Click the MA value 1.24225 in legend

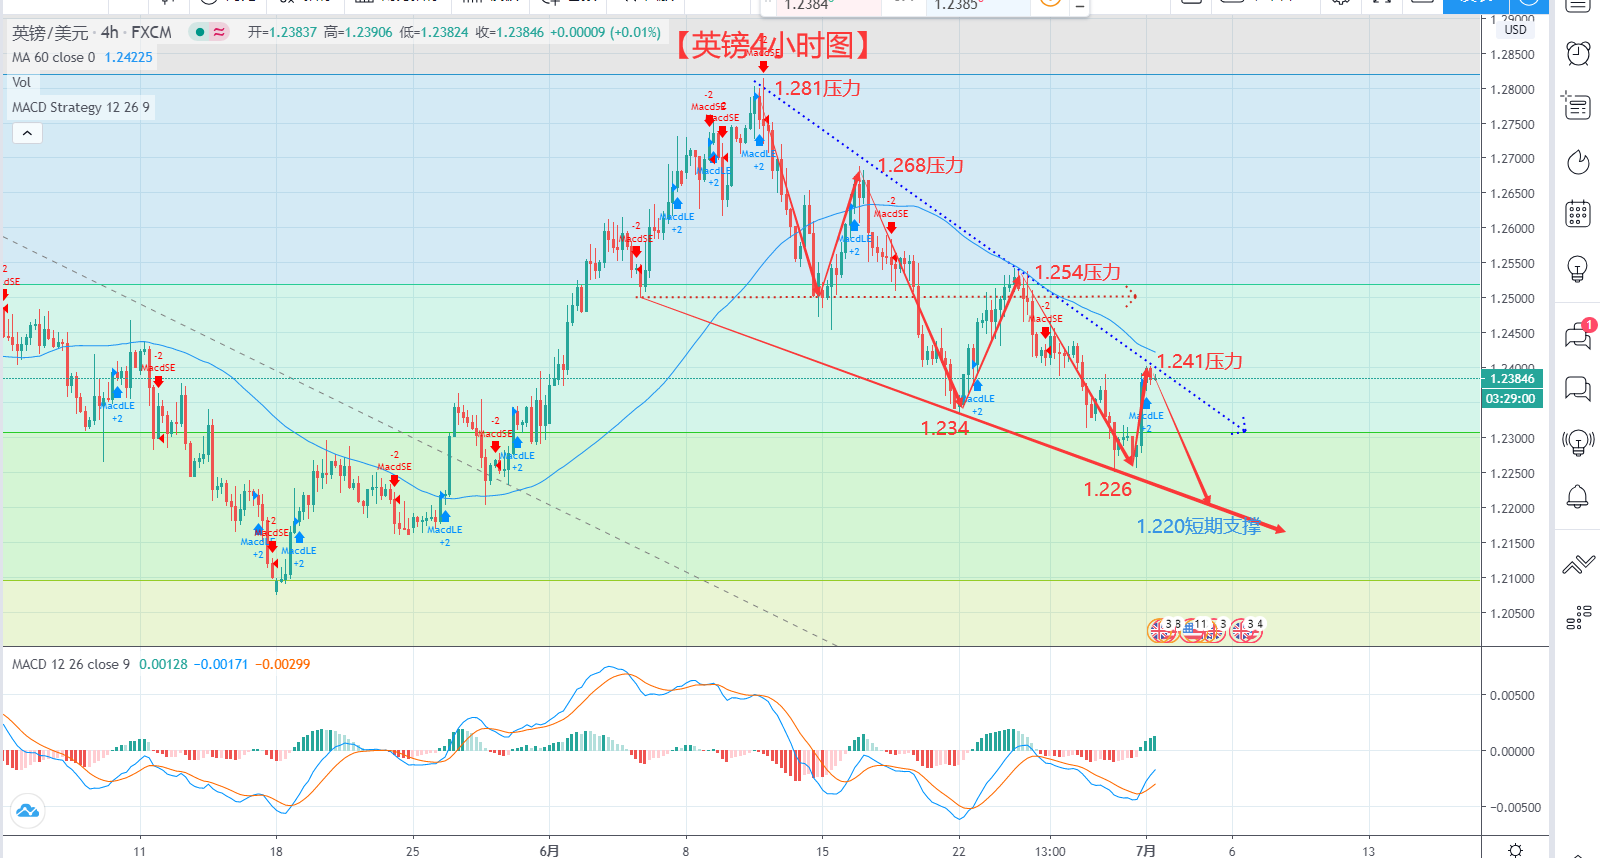[x=129, y=57]
